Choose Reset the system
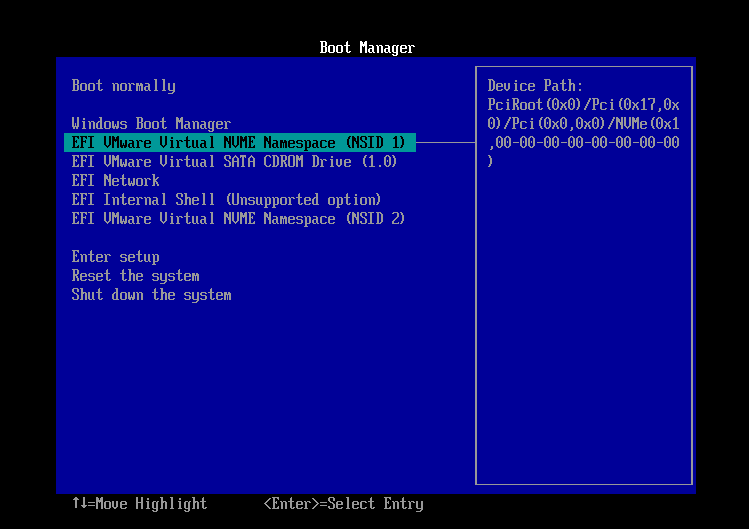 coord(135,276)
